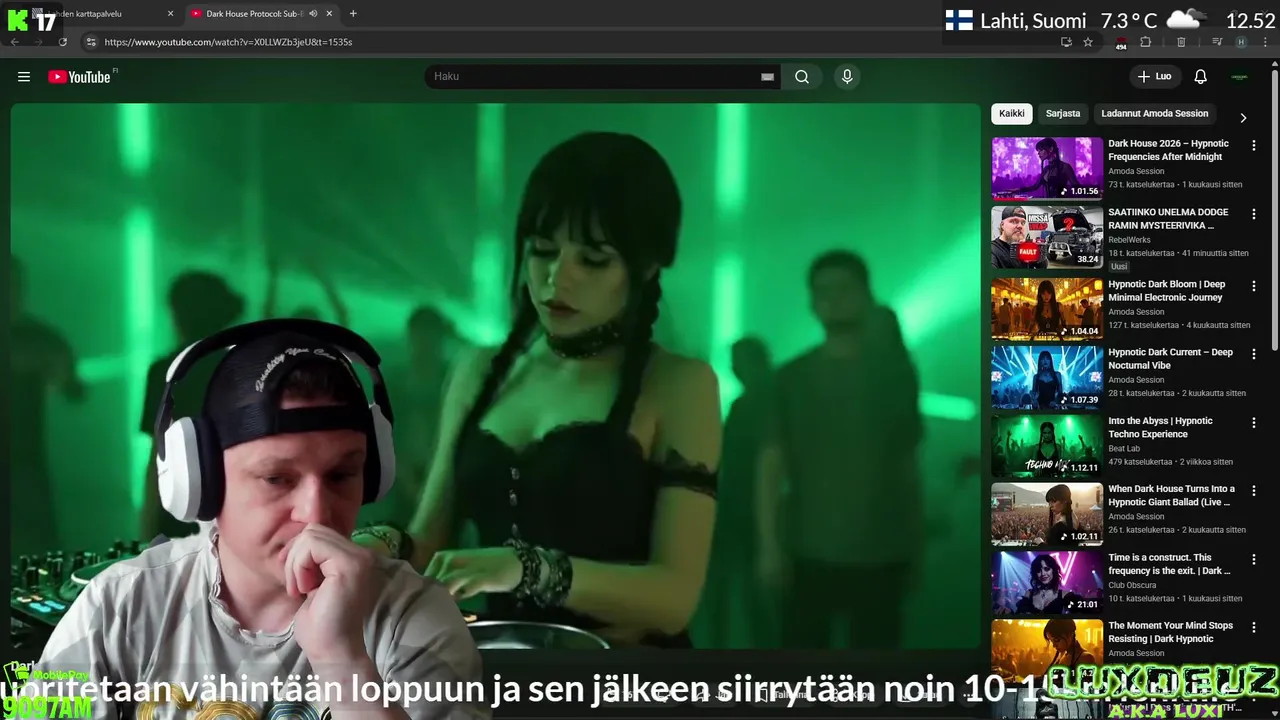Open the browser extensions puzzle icon

point(1146,42)
